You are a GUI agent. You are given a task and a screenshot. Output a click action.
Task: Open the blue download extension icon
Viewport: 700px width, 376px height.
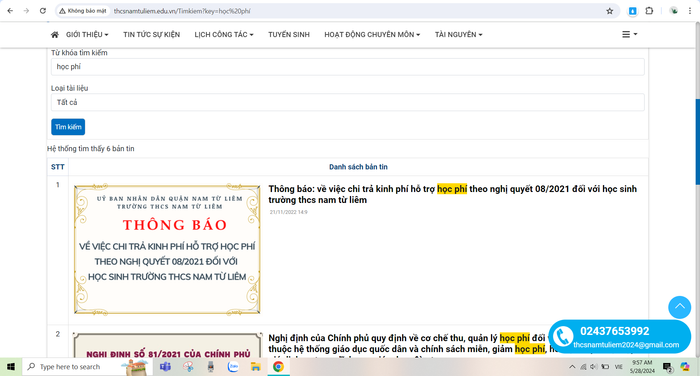tap(633, 11)
